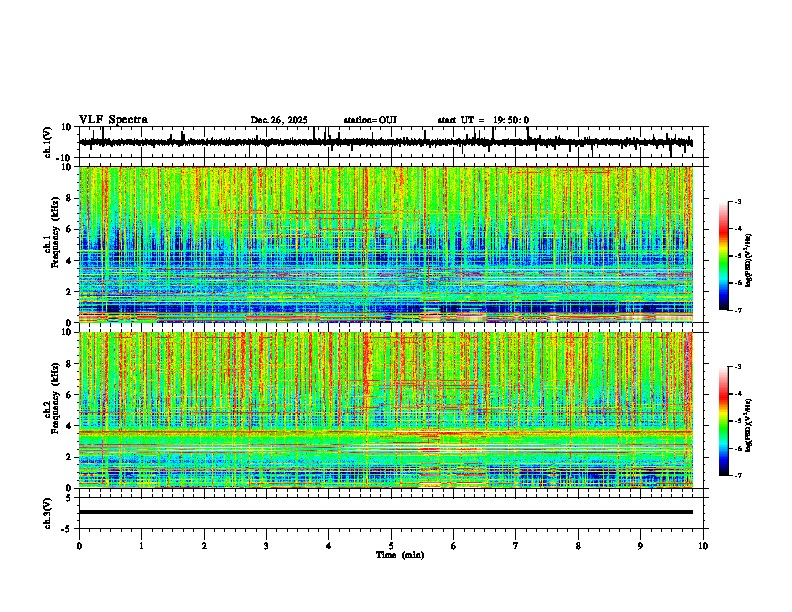Click the "VLF Spectra" title text
The image size is (792, 612).
(113, 120)
